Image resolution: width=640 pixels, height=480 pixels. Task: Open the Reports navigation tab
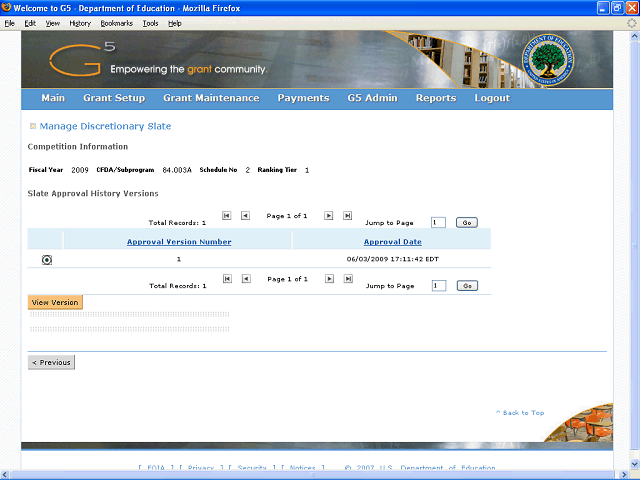[x=436, y=98]
